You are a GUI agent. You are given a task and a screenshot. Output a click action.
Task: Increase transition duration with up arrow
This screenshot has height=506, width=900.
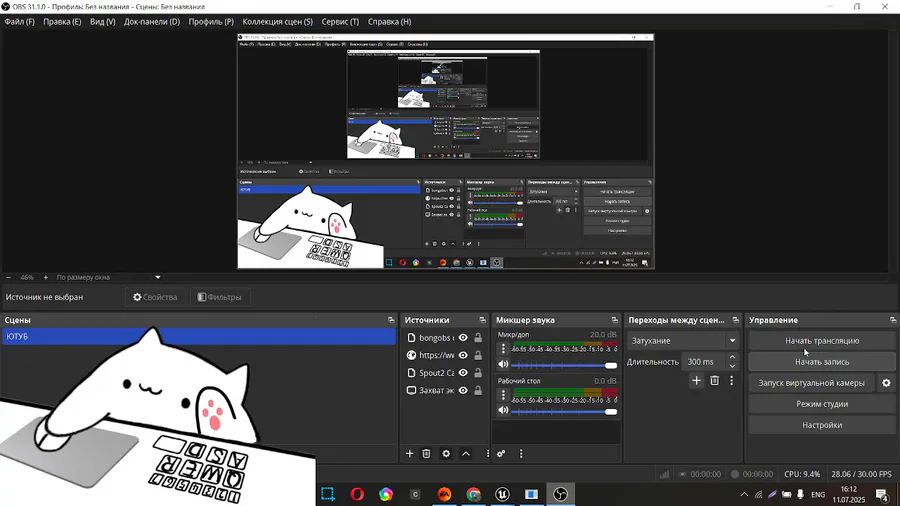(732, 357)
